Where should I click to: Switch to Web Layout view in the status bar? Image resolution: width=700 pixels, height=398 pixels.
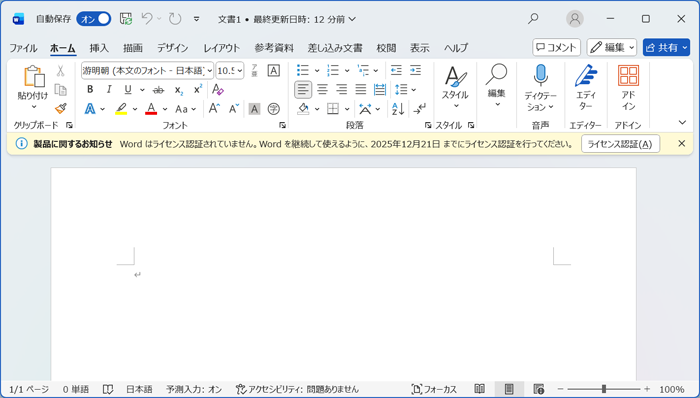[x=538, y=389]
